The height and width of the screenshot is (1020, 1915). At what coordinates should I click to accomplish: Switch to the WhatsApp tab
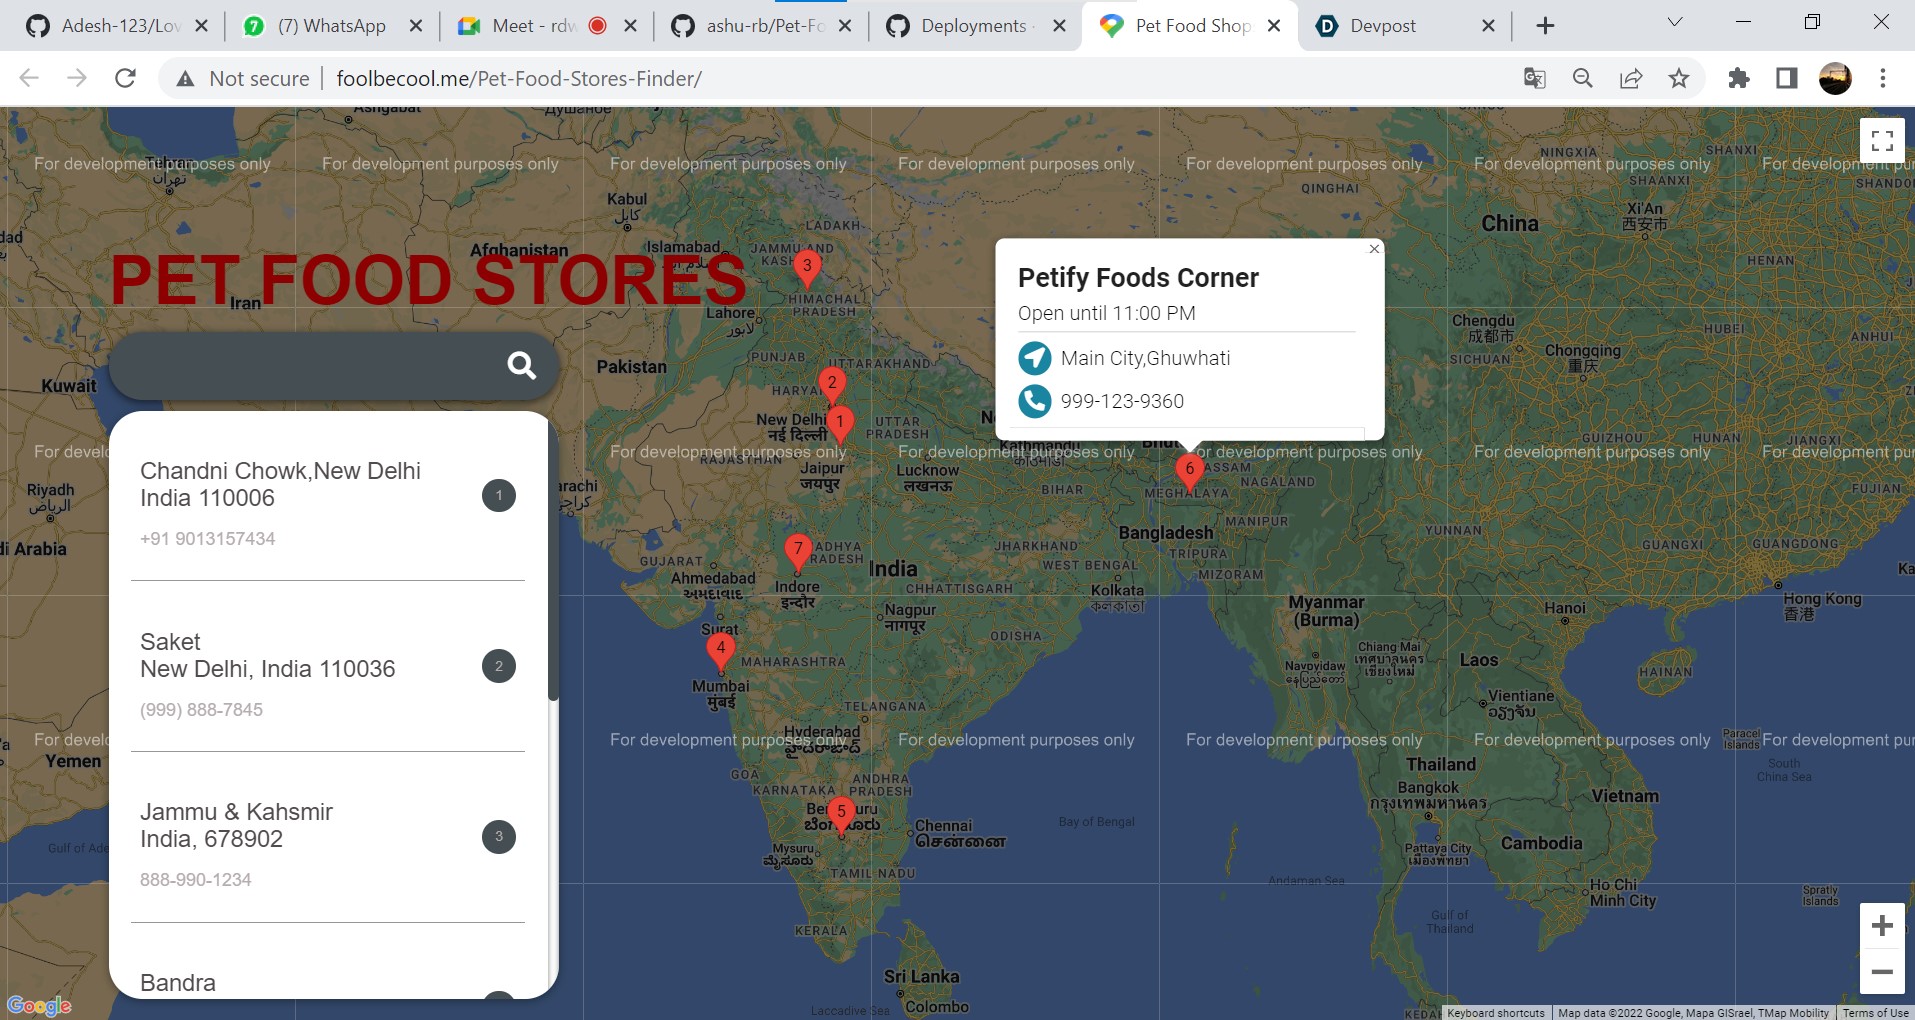coord(330,26)
